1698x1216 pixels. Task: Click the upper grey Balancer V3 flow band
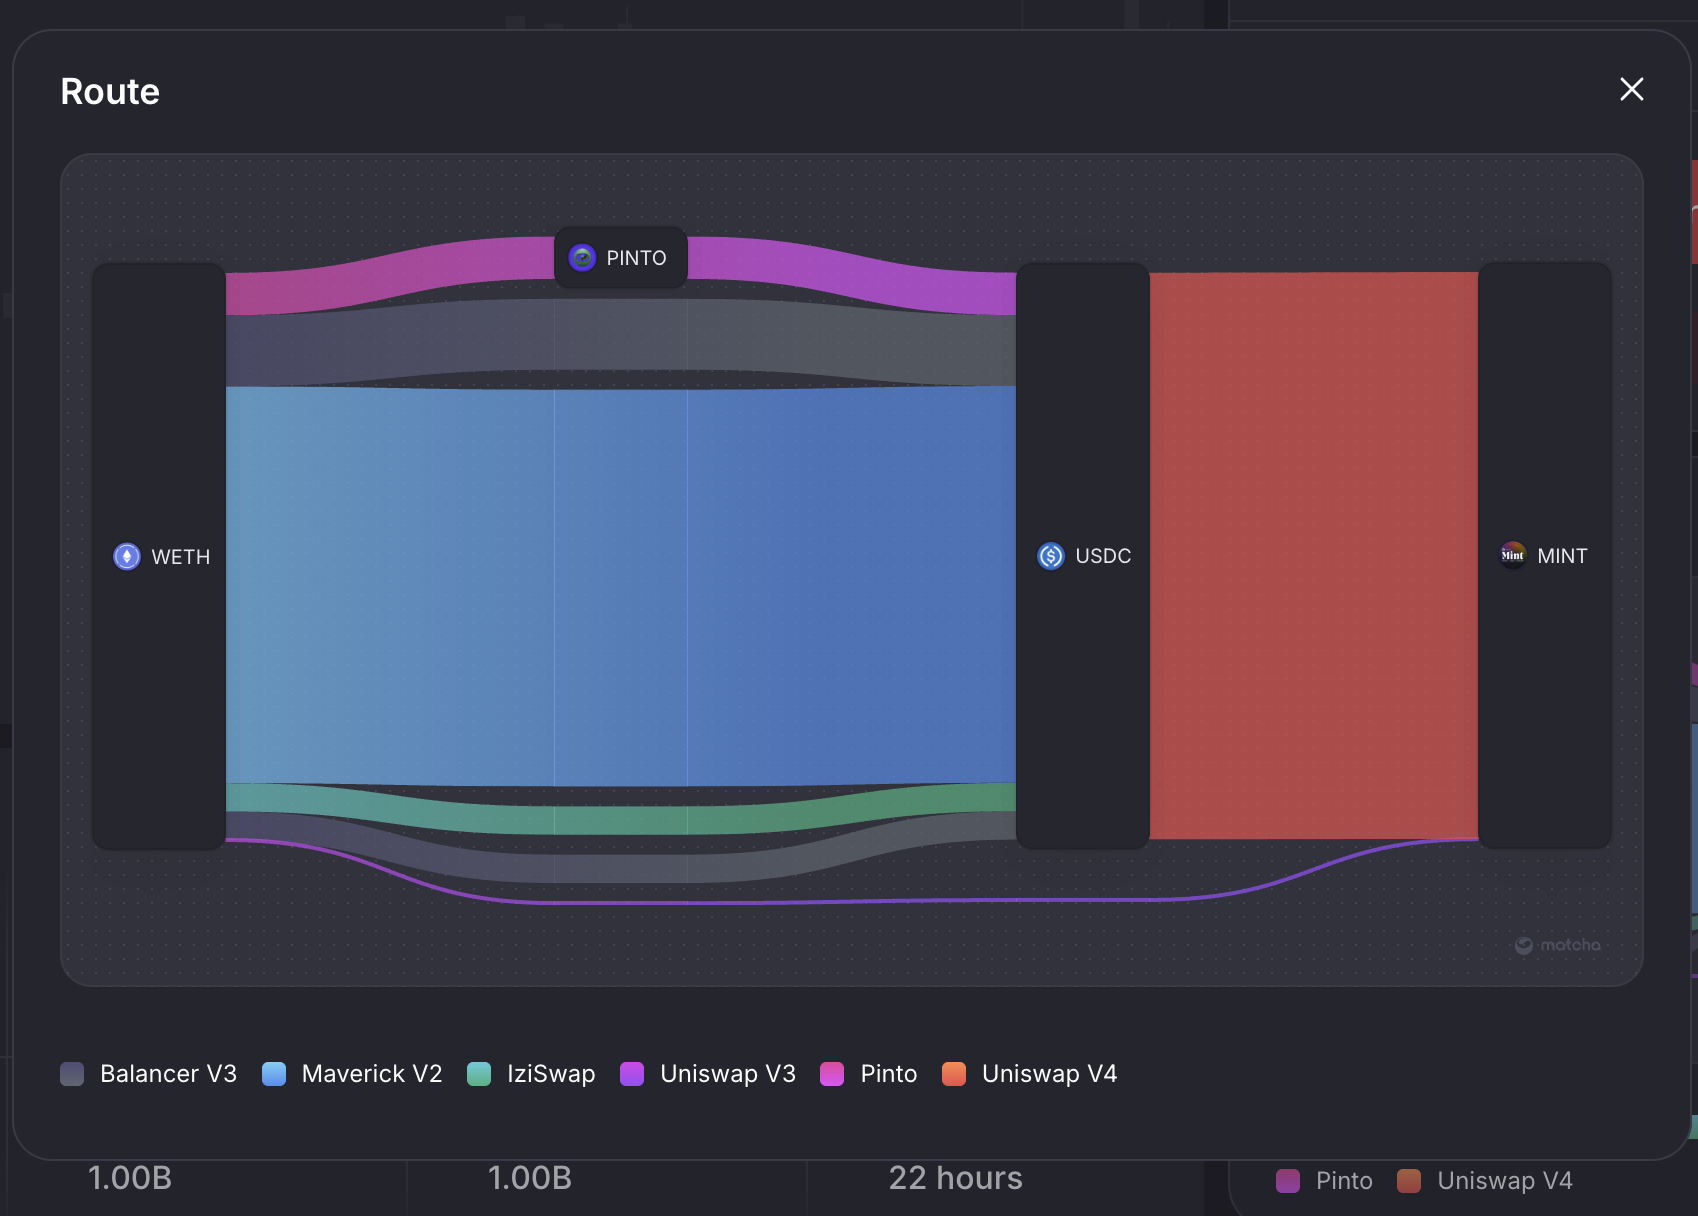coord(620,335)
